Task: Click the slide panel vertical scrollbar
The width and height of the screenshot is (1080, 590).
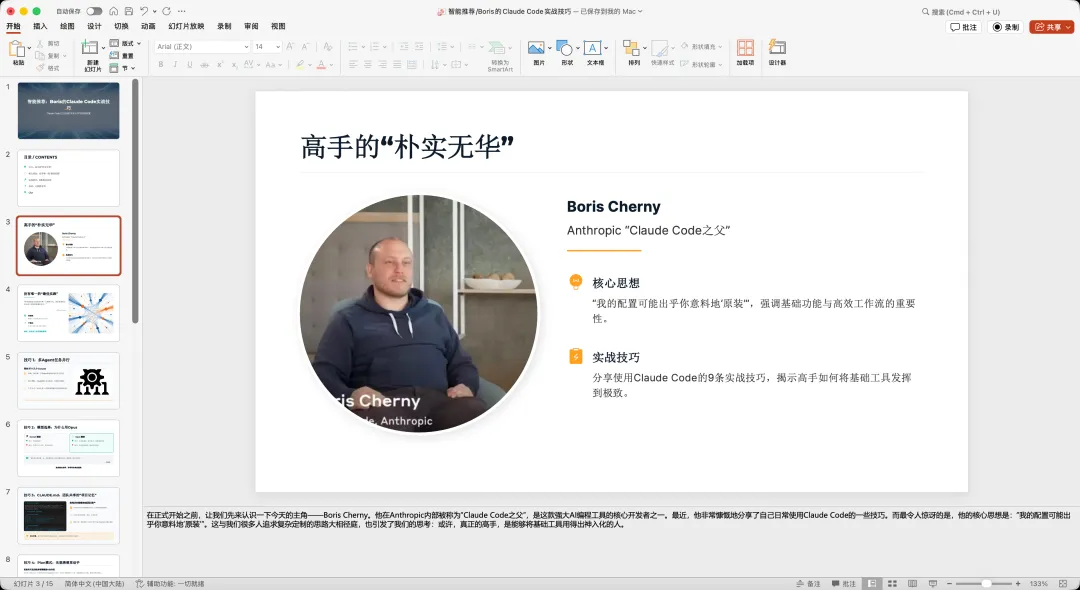Action: click(x=136, y=201)
